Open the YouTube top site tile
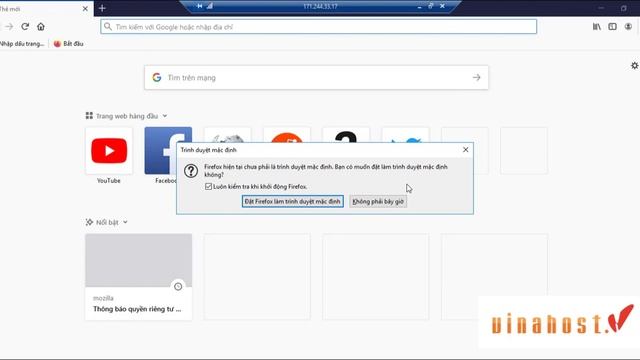640x360 pixels. (109, 151)
